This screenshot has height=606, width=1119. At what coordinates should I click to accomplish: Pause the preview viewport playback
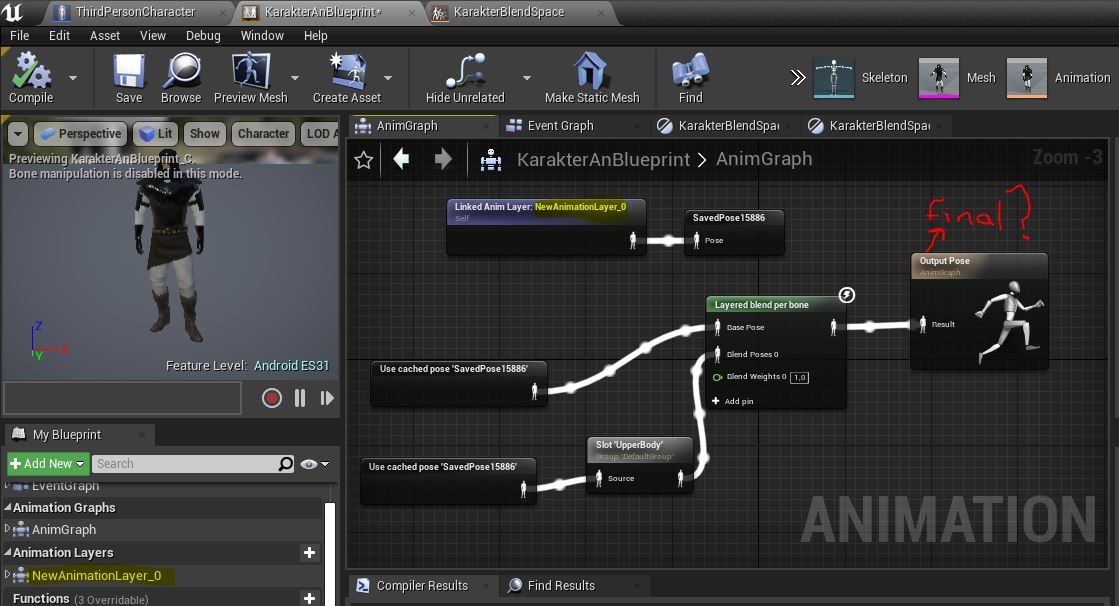(x=300, y=398)
